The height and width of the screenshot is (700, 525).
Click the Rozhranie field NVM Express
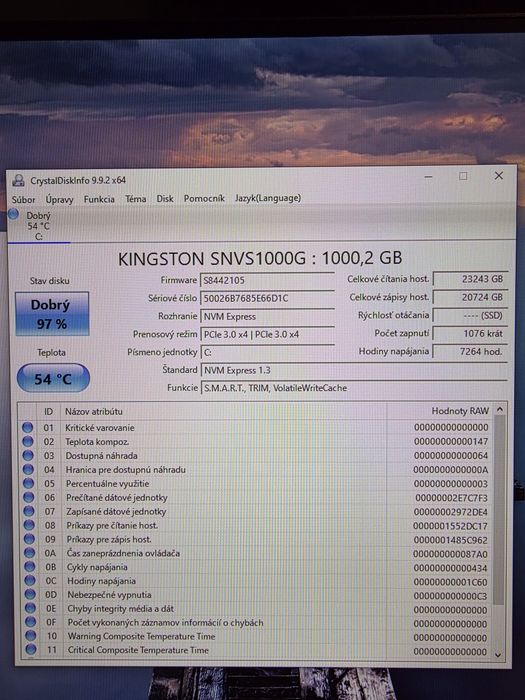point(267,317)
